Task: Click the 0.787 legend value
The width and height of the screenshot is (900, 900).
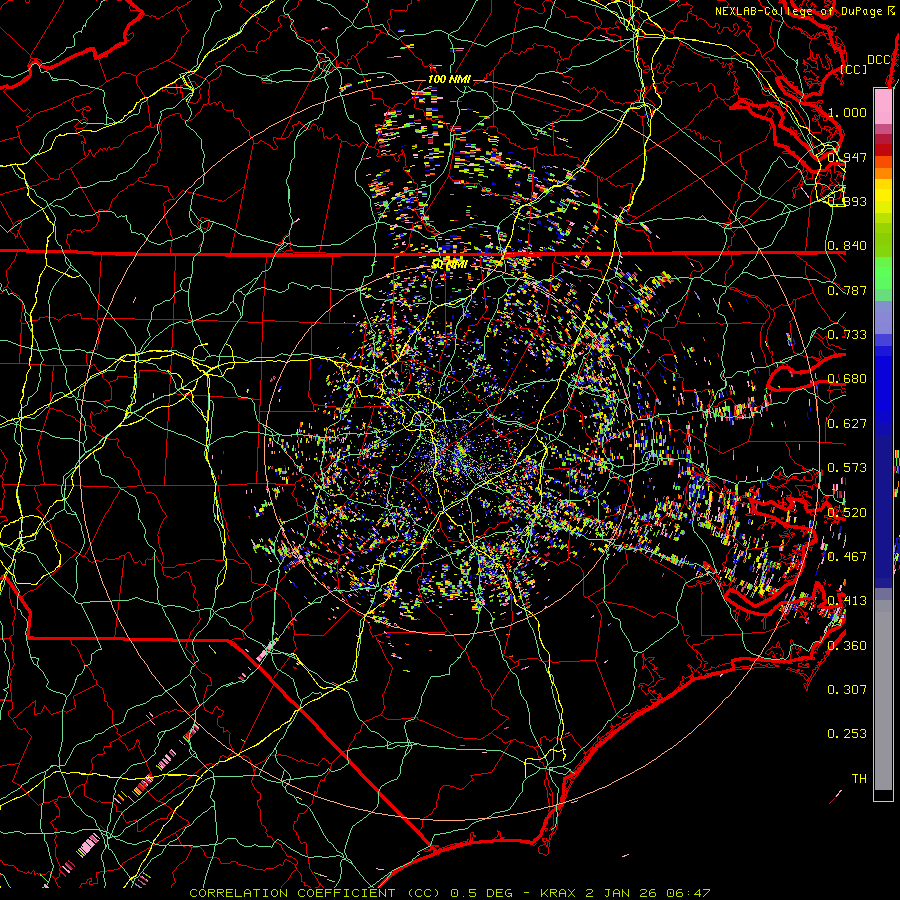Action: [x=847, y=290]
